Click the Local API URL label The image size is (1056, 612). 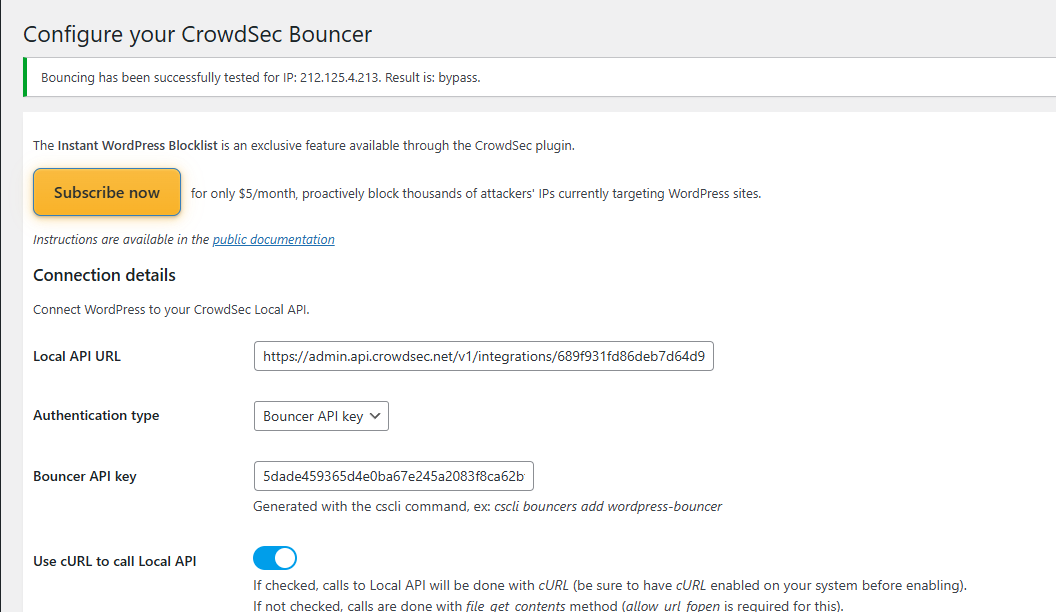[x=77, y=356]
